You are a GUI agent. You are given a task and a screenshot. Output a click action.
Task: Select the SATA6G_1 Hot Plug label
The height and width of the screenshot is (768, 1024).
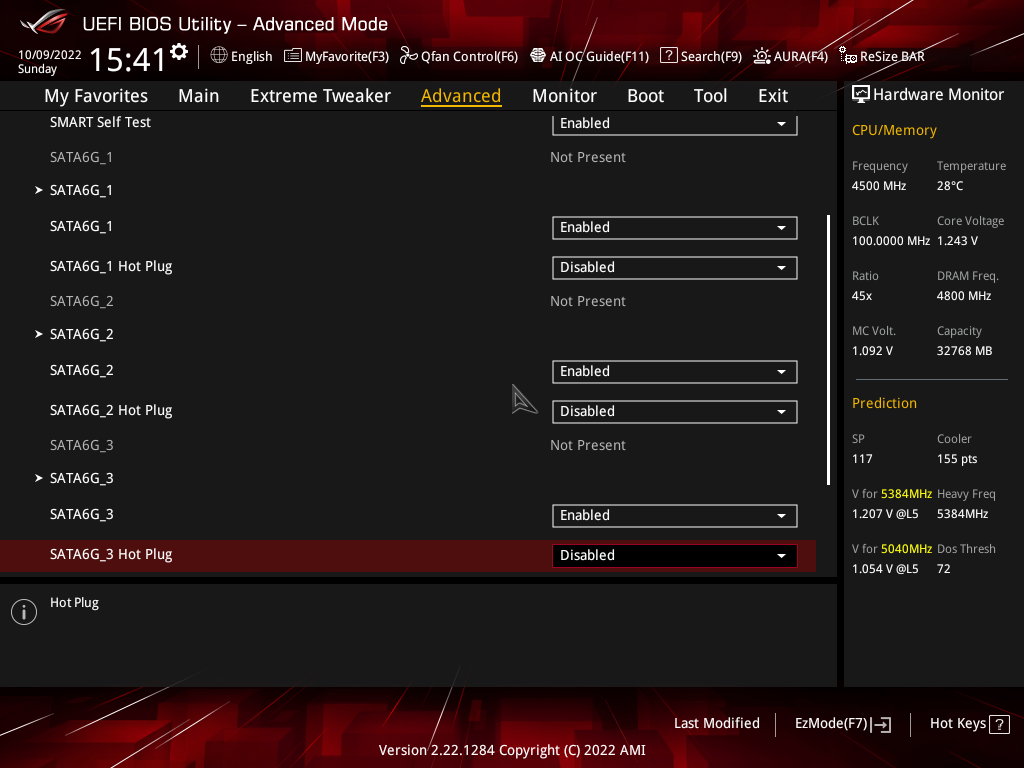pos(111,266)
